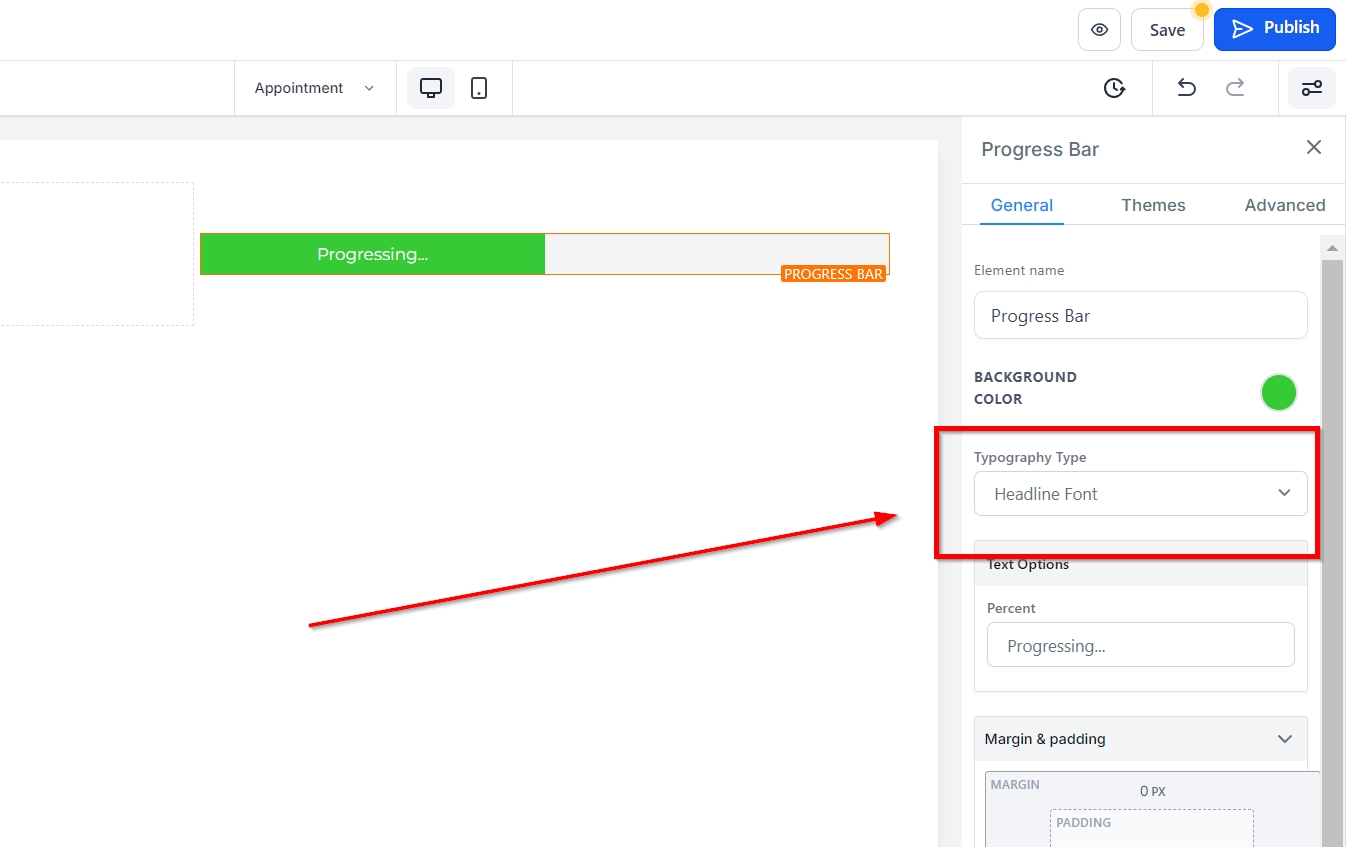This screenshot has height=847, width=1346.
Task: Close the Progress Bar panel
Action: pyautogui.click(x=1314, y=148)
